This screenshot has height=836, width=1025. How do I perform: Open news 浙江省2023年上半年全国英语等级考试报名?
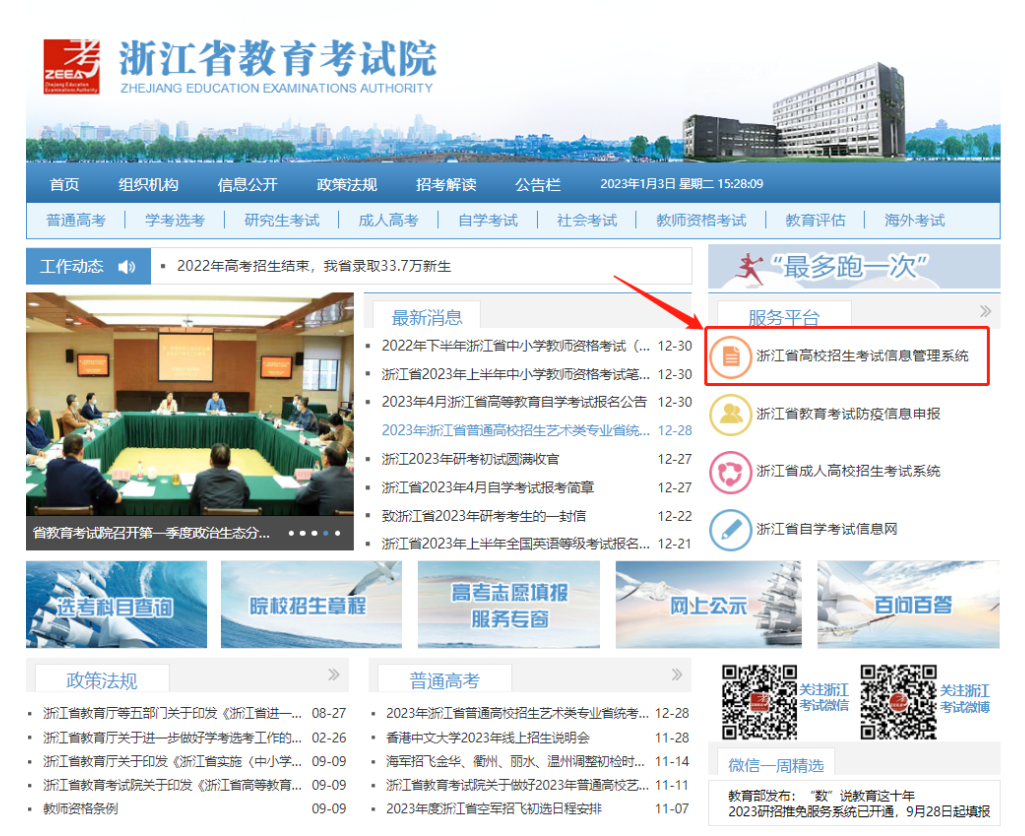[x=515, y=544]
